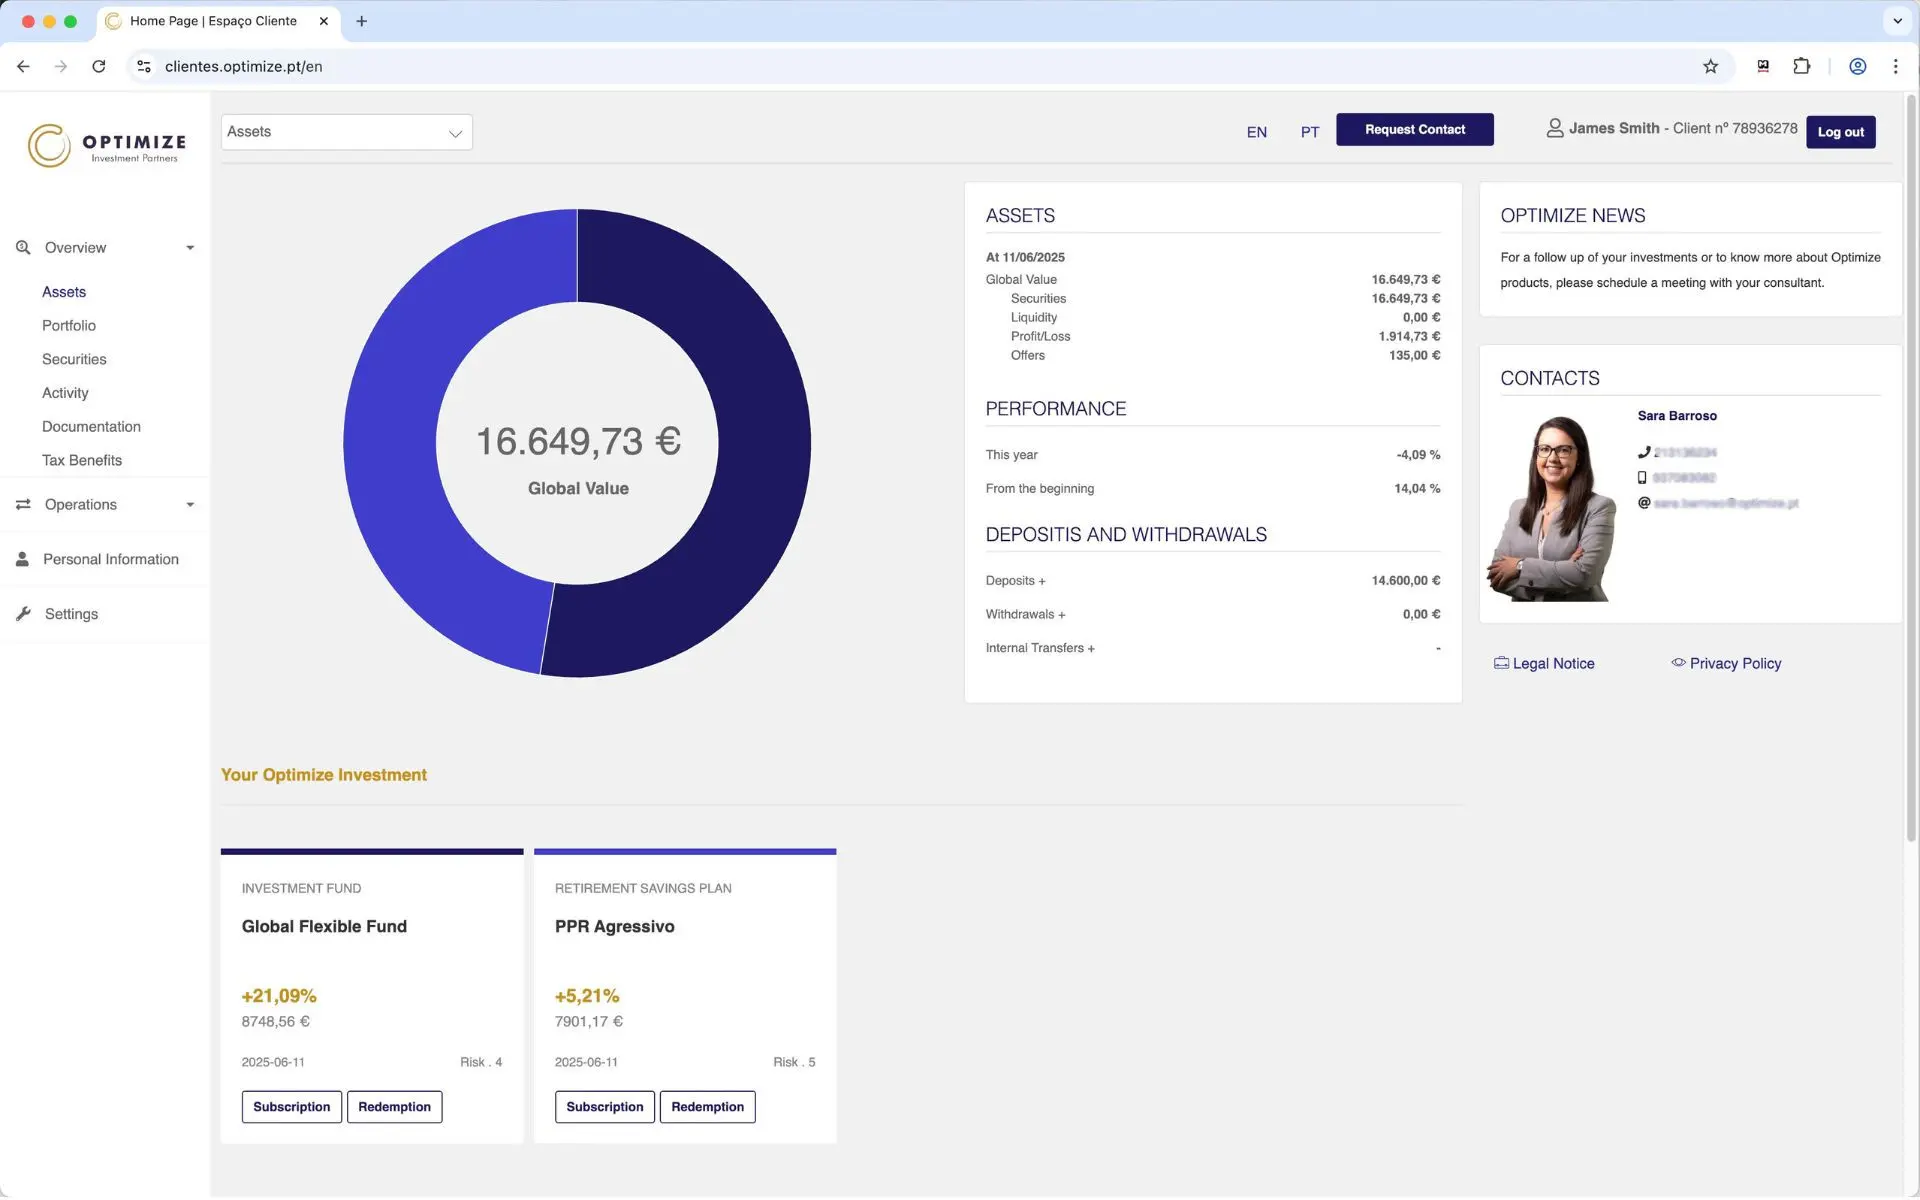The width and height of the screenshot is (1920, 1200).
Task: Click the Operations swap-arrows icon
Action: (23, 505)
